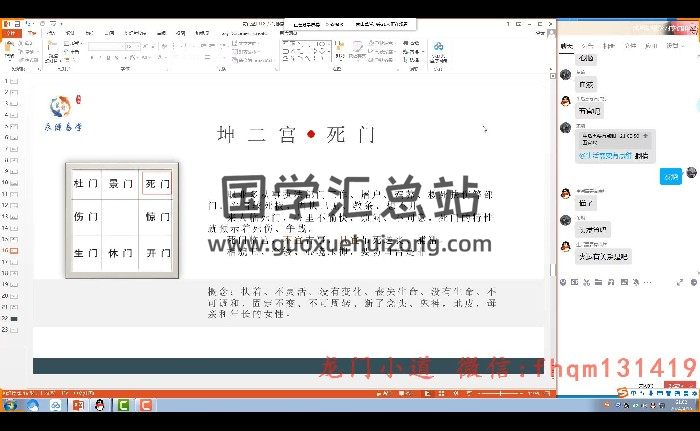Click the folder icon in the QQ chat toolbar

[599, 282]
